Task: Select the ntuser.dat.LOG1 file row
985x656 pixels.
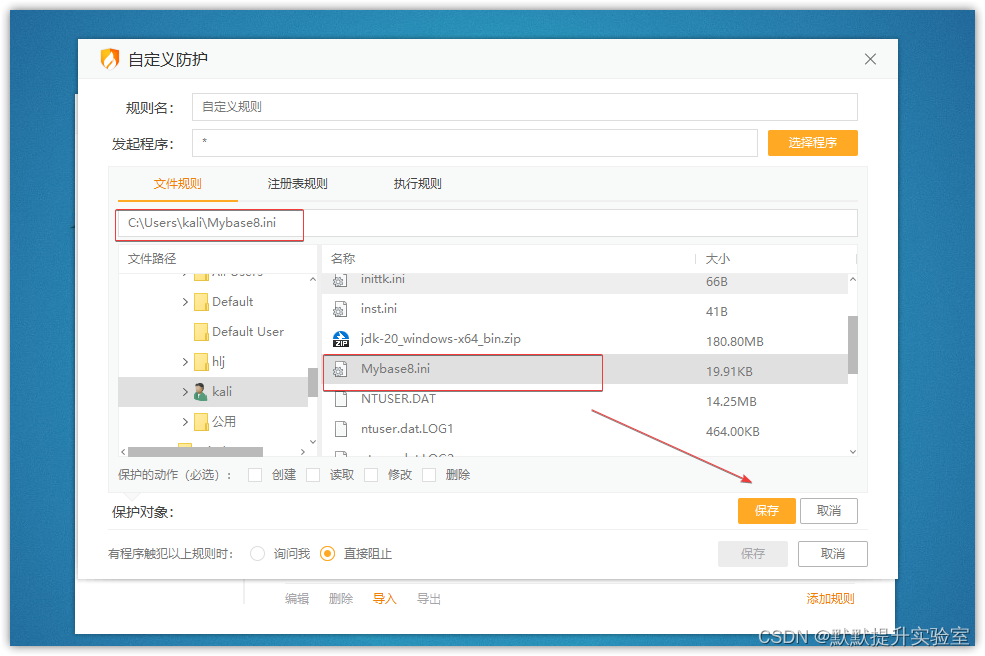Action: [x=585, y=429]
